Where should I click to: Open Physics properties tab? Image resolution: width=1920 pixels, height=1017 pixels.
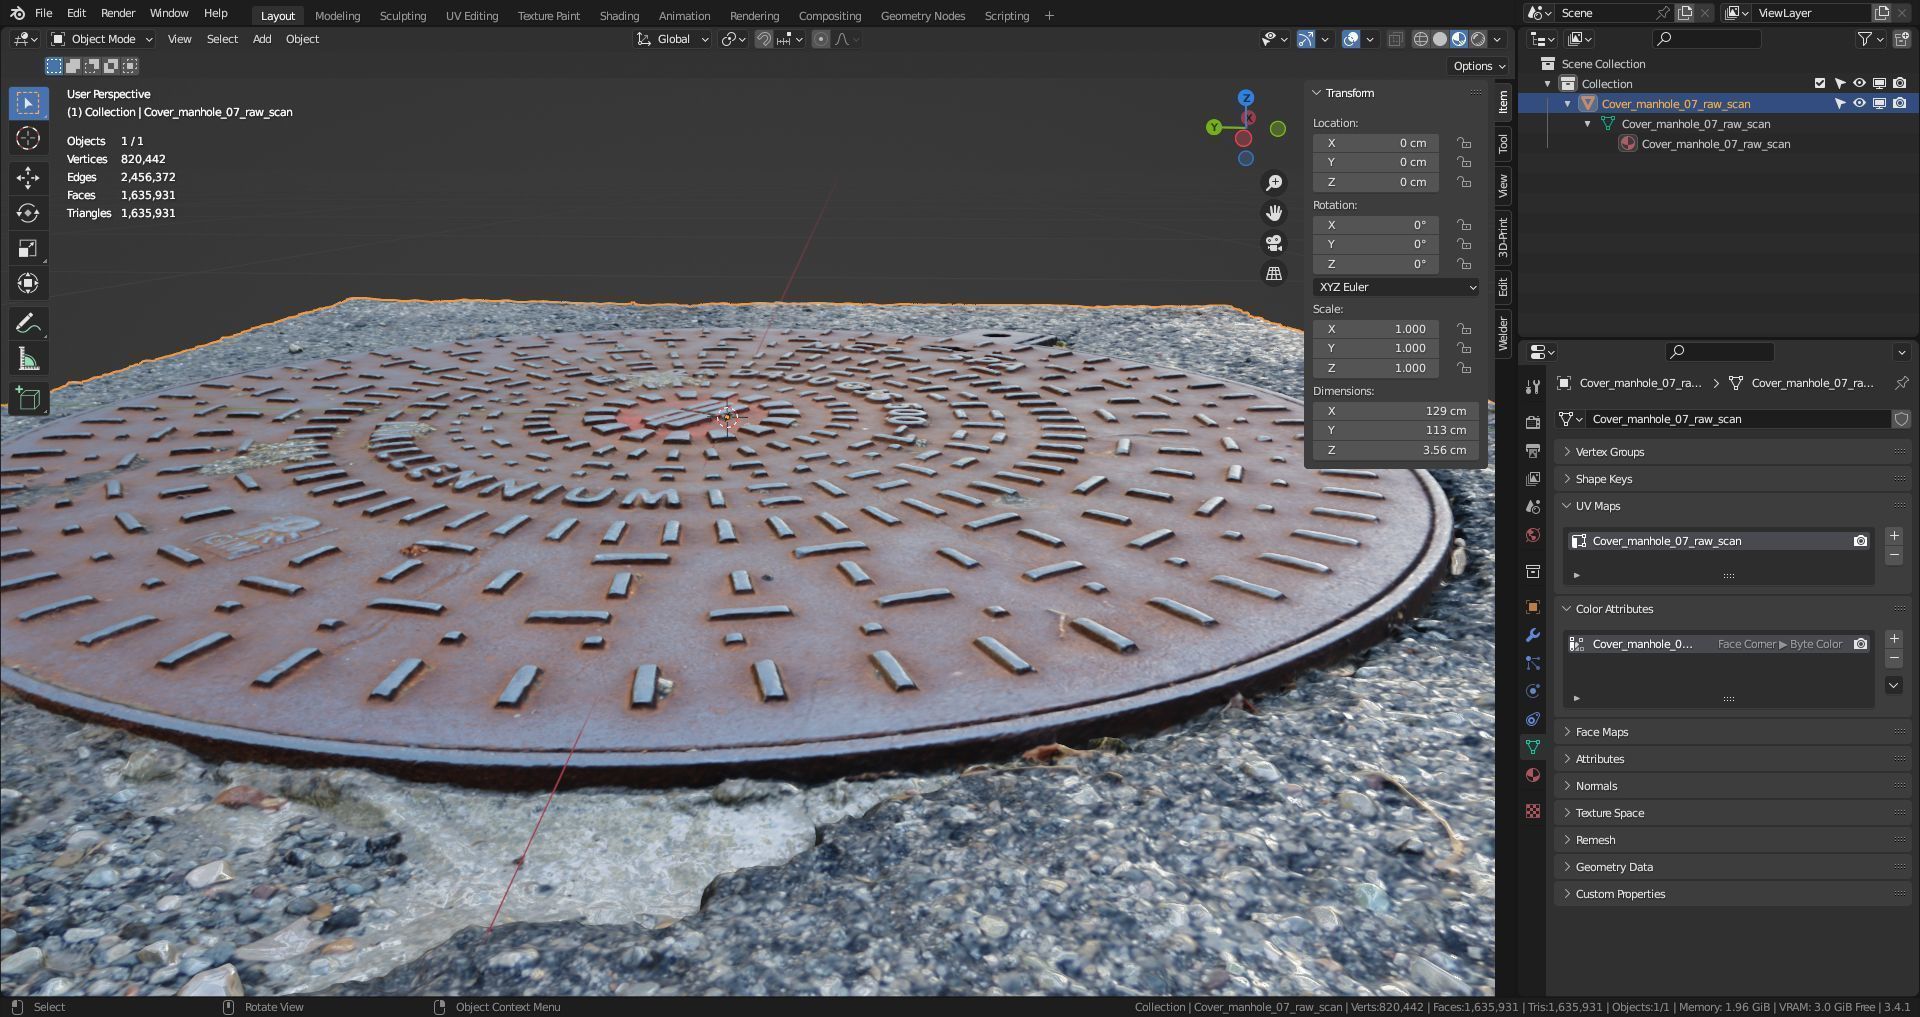(1533, 691)
